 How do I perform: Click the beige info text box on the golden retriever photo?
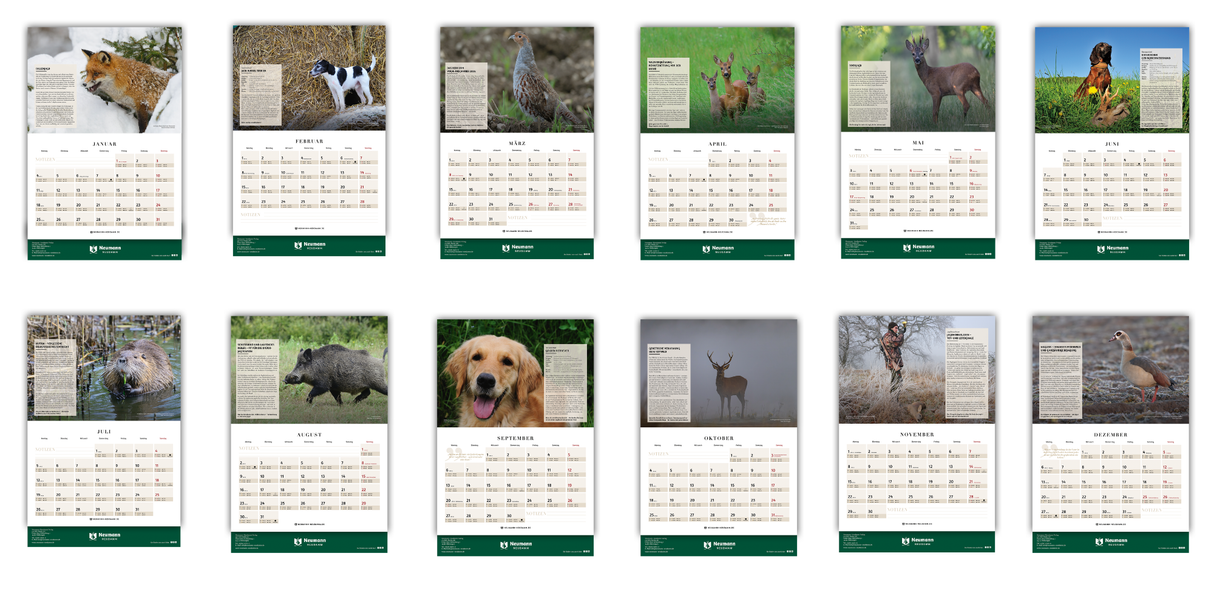tap(564, 384)
